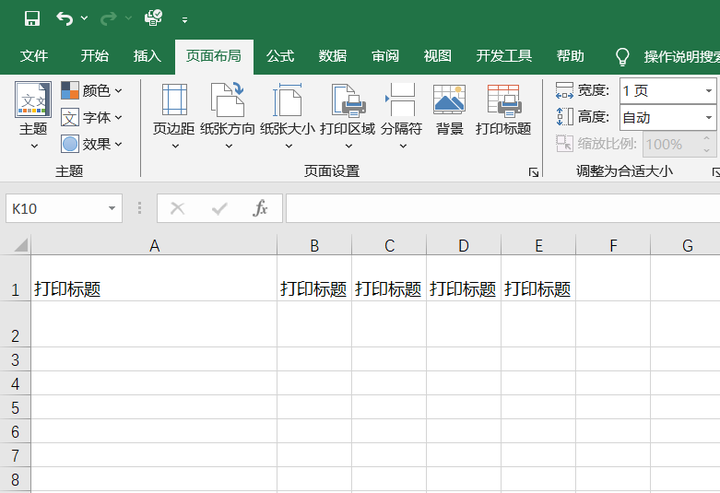
Task: Open the 宽度 width dropdown
Action: point(709,91)
